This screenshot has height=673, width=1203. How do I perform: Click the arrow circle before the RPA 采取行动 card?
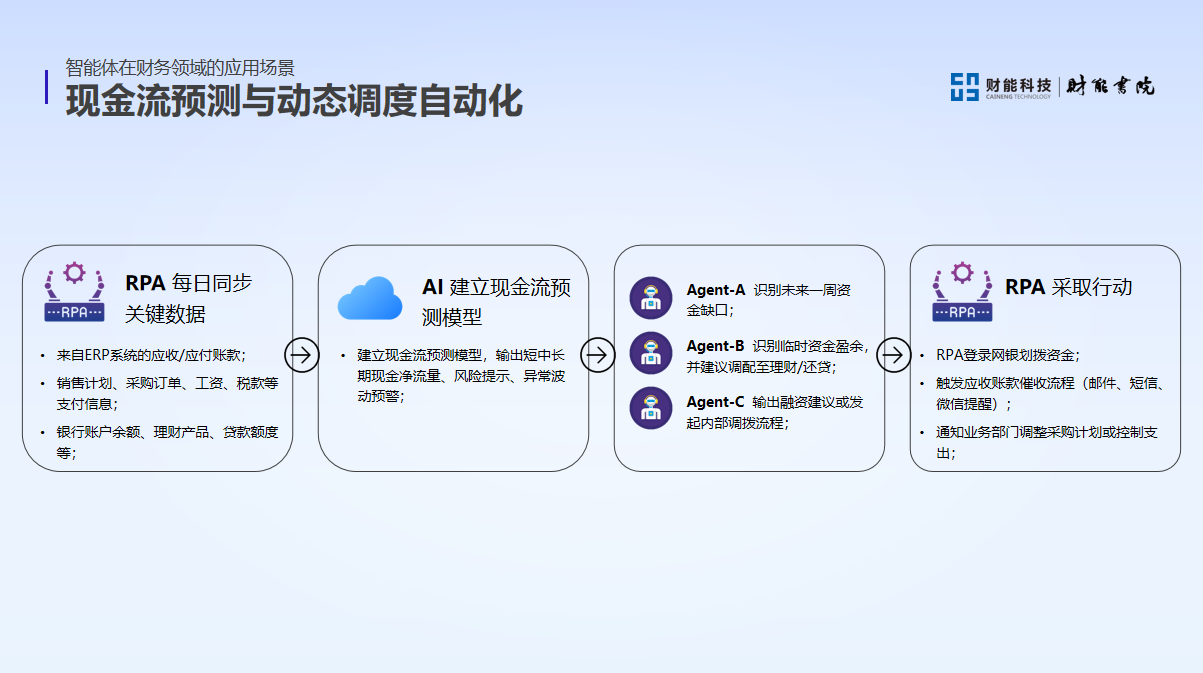click(894, 354)
